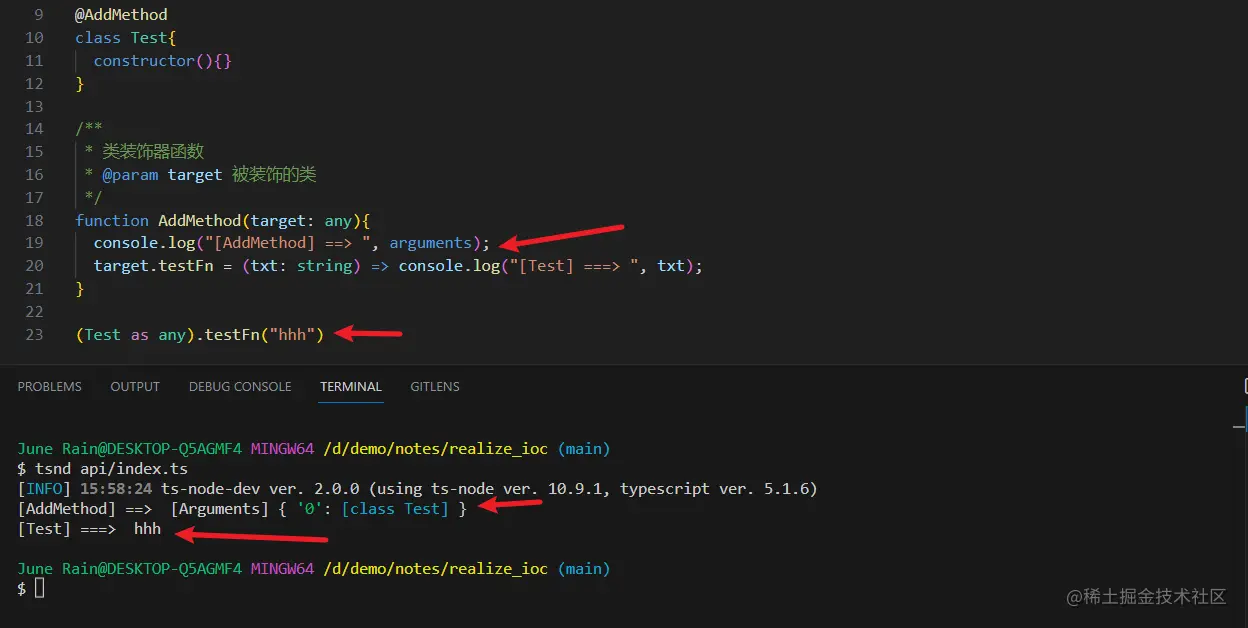Click gutter line number 23
This screenshot has width=1248, height=628.
[x=34, y=335]
